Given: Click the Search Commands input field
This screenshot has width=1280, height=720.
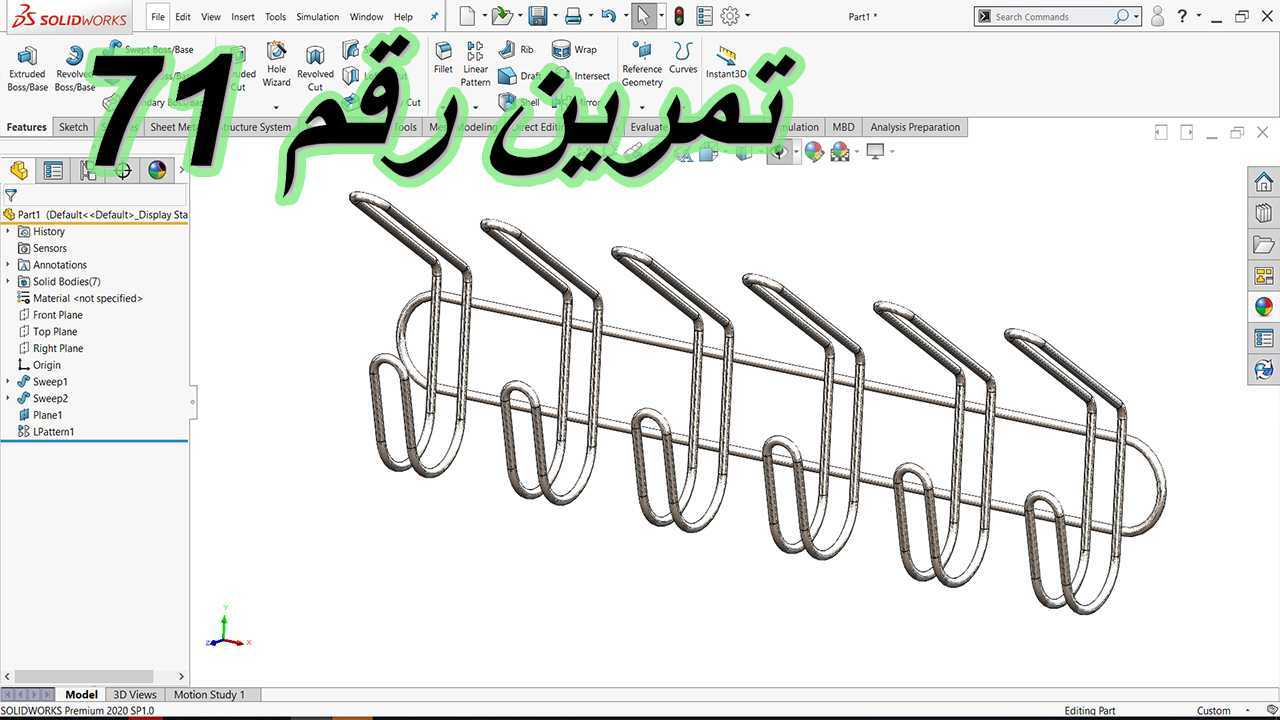Looking at the screenshot, I should tap(1053, 16).
